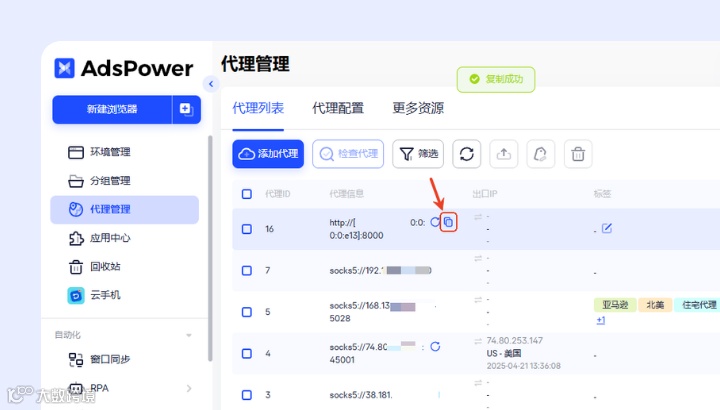This screenshot has height=410, width=720.
Task: Click check-proxy refresh icon in row 16
Action: coord(434,222)
